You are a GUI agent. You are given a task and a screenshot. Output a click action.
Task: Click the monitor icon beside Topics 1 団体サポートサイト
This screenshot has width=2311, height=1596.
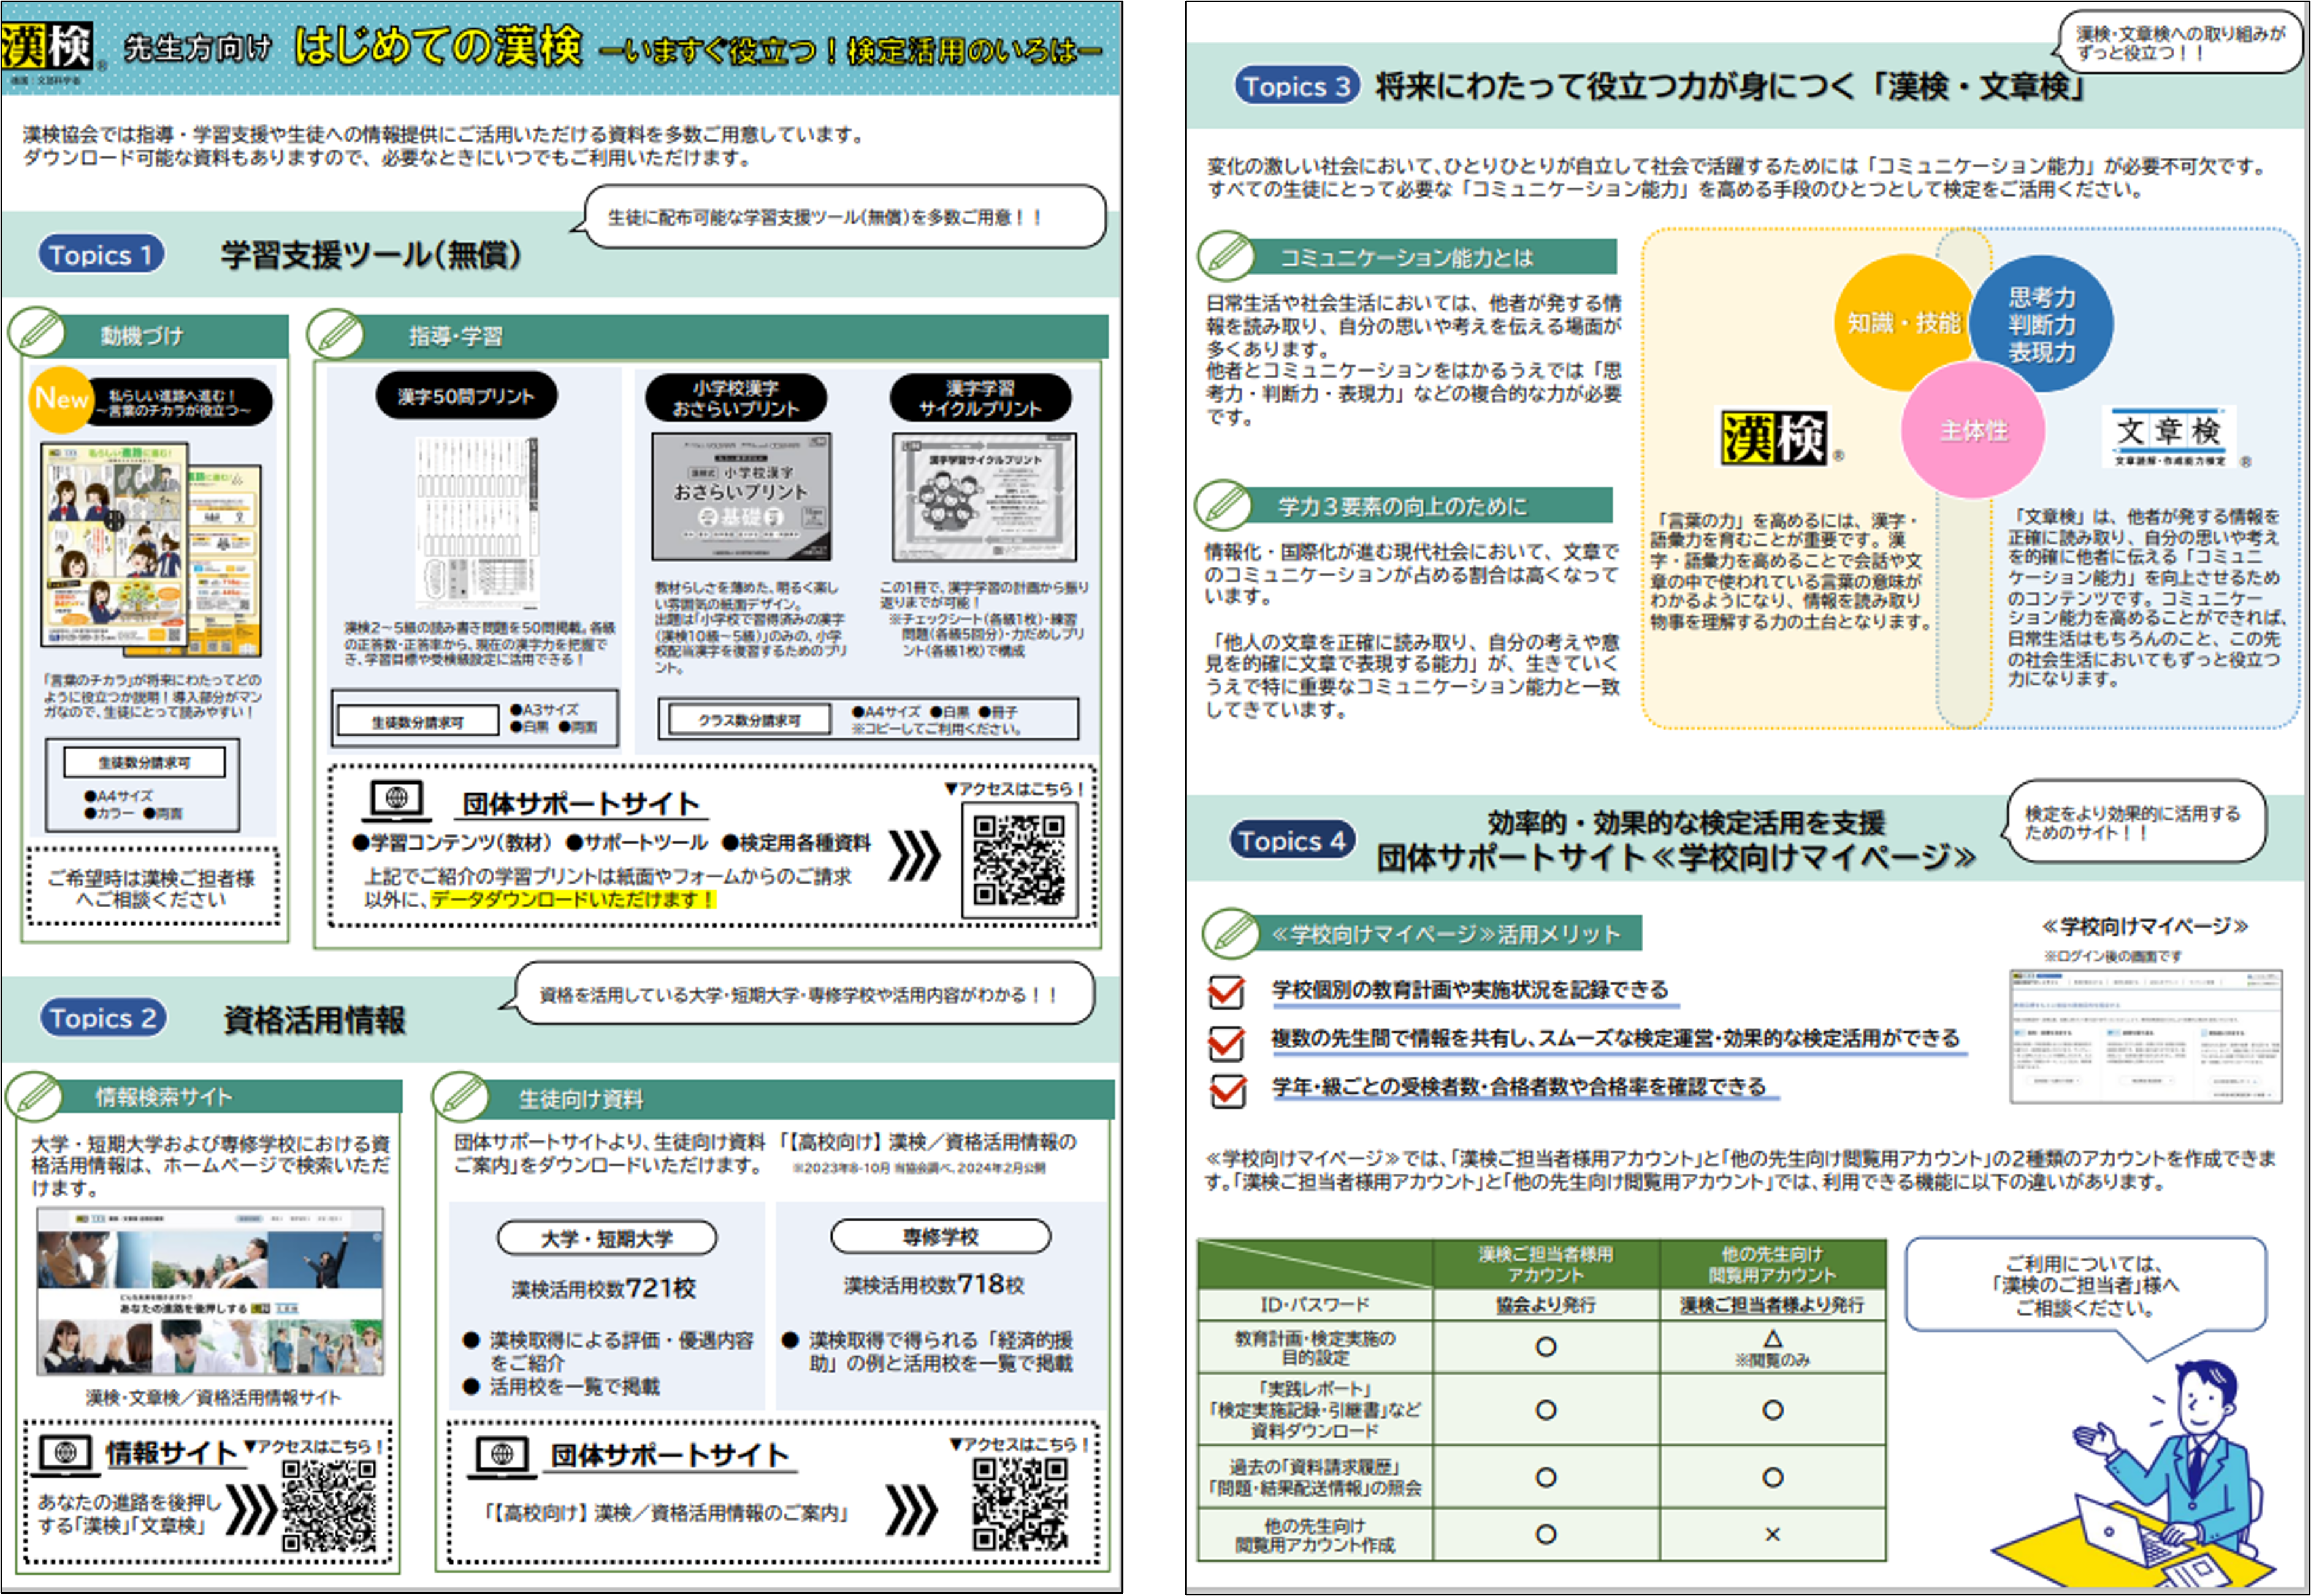397,802
